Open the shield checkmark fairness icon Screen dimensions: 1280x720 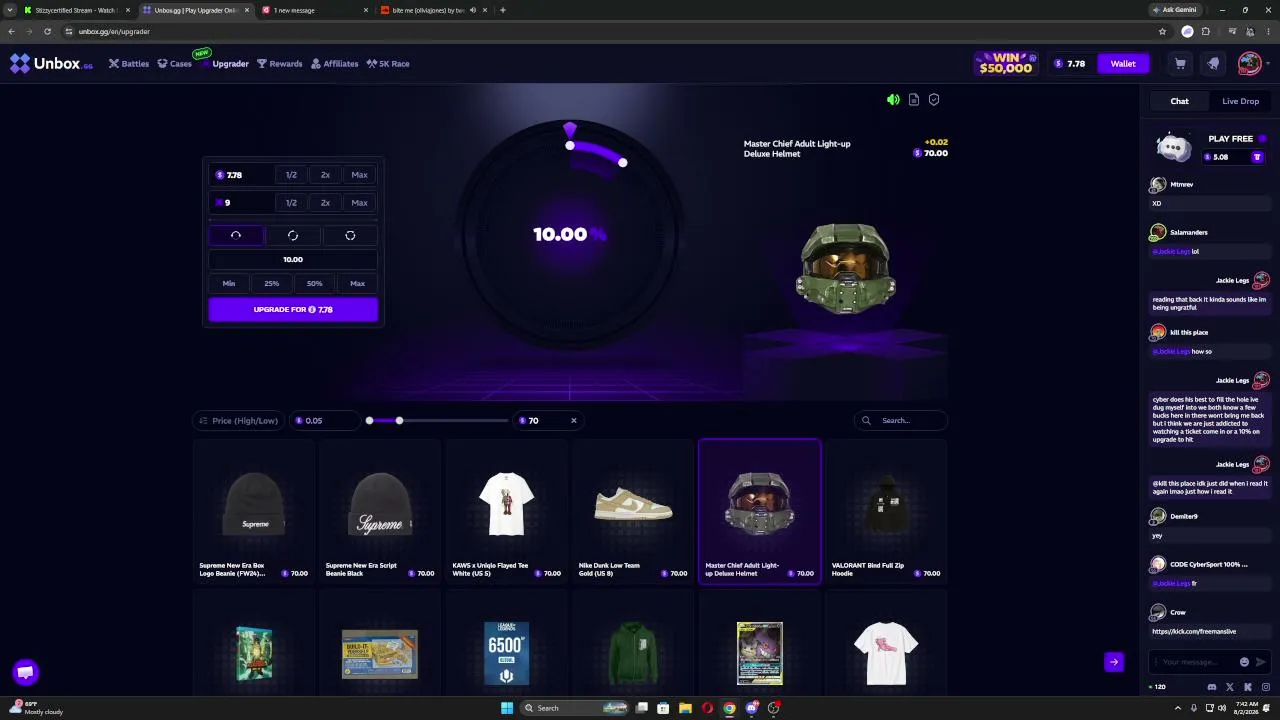[934, 100]
